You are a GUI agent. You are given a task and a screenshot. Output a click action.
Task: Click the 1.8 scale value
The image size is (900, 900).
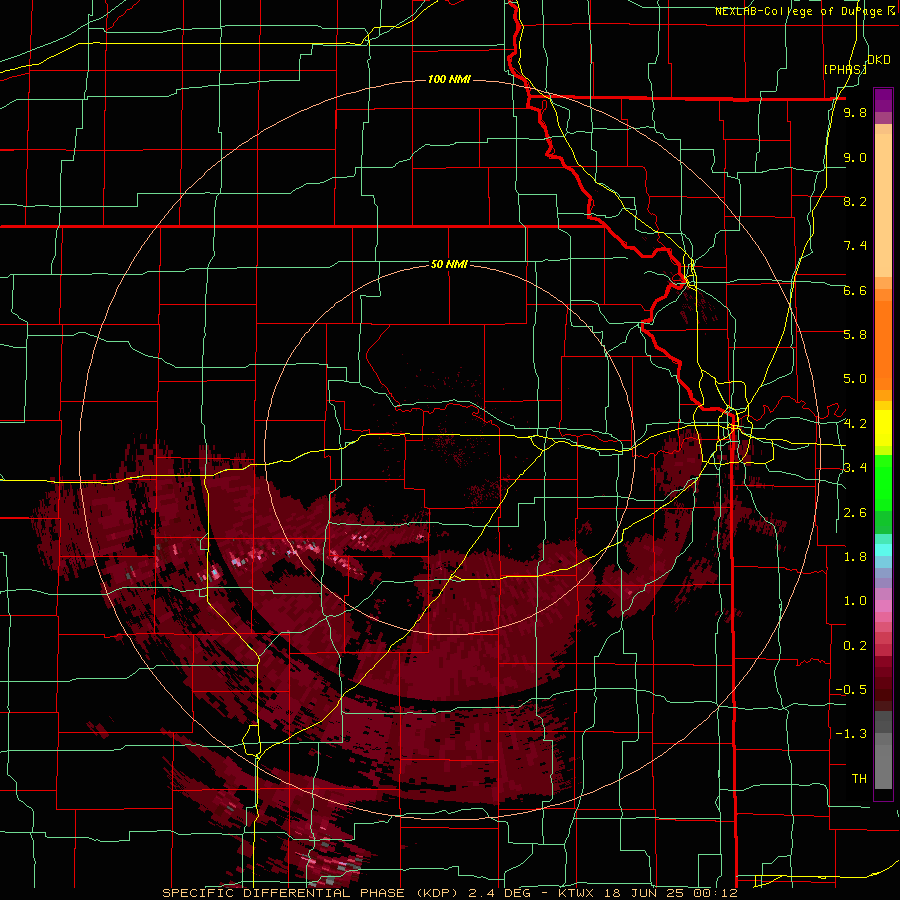[855, 557]
